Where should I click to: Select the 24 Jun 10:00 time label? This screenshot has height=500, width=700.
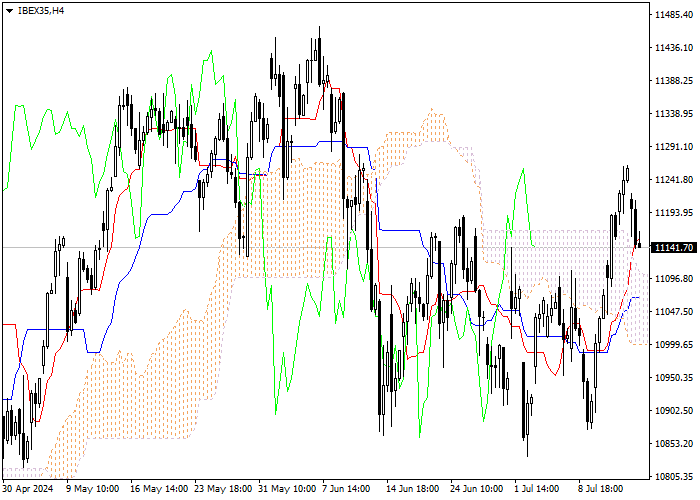tap(476, 489)
